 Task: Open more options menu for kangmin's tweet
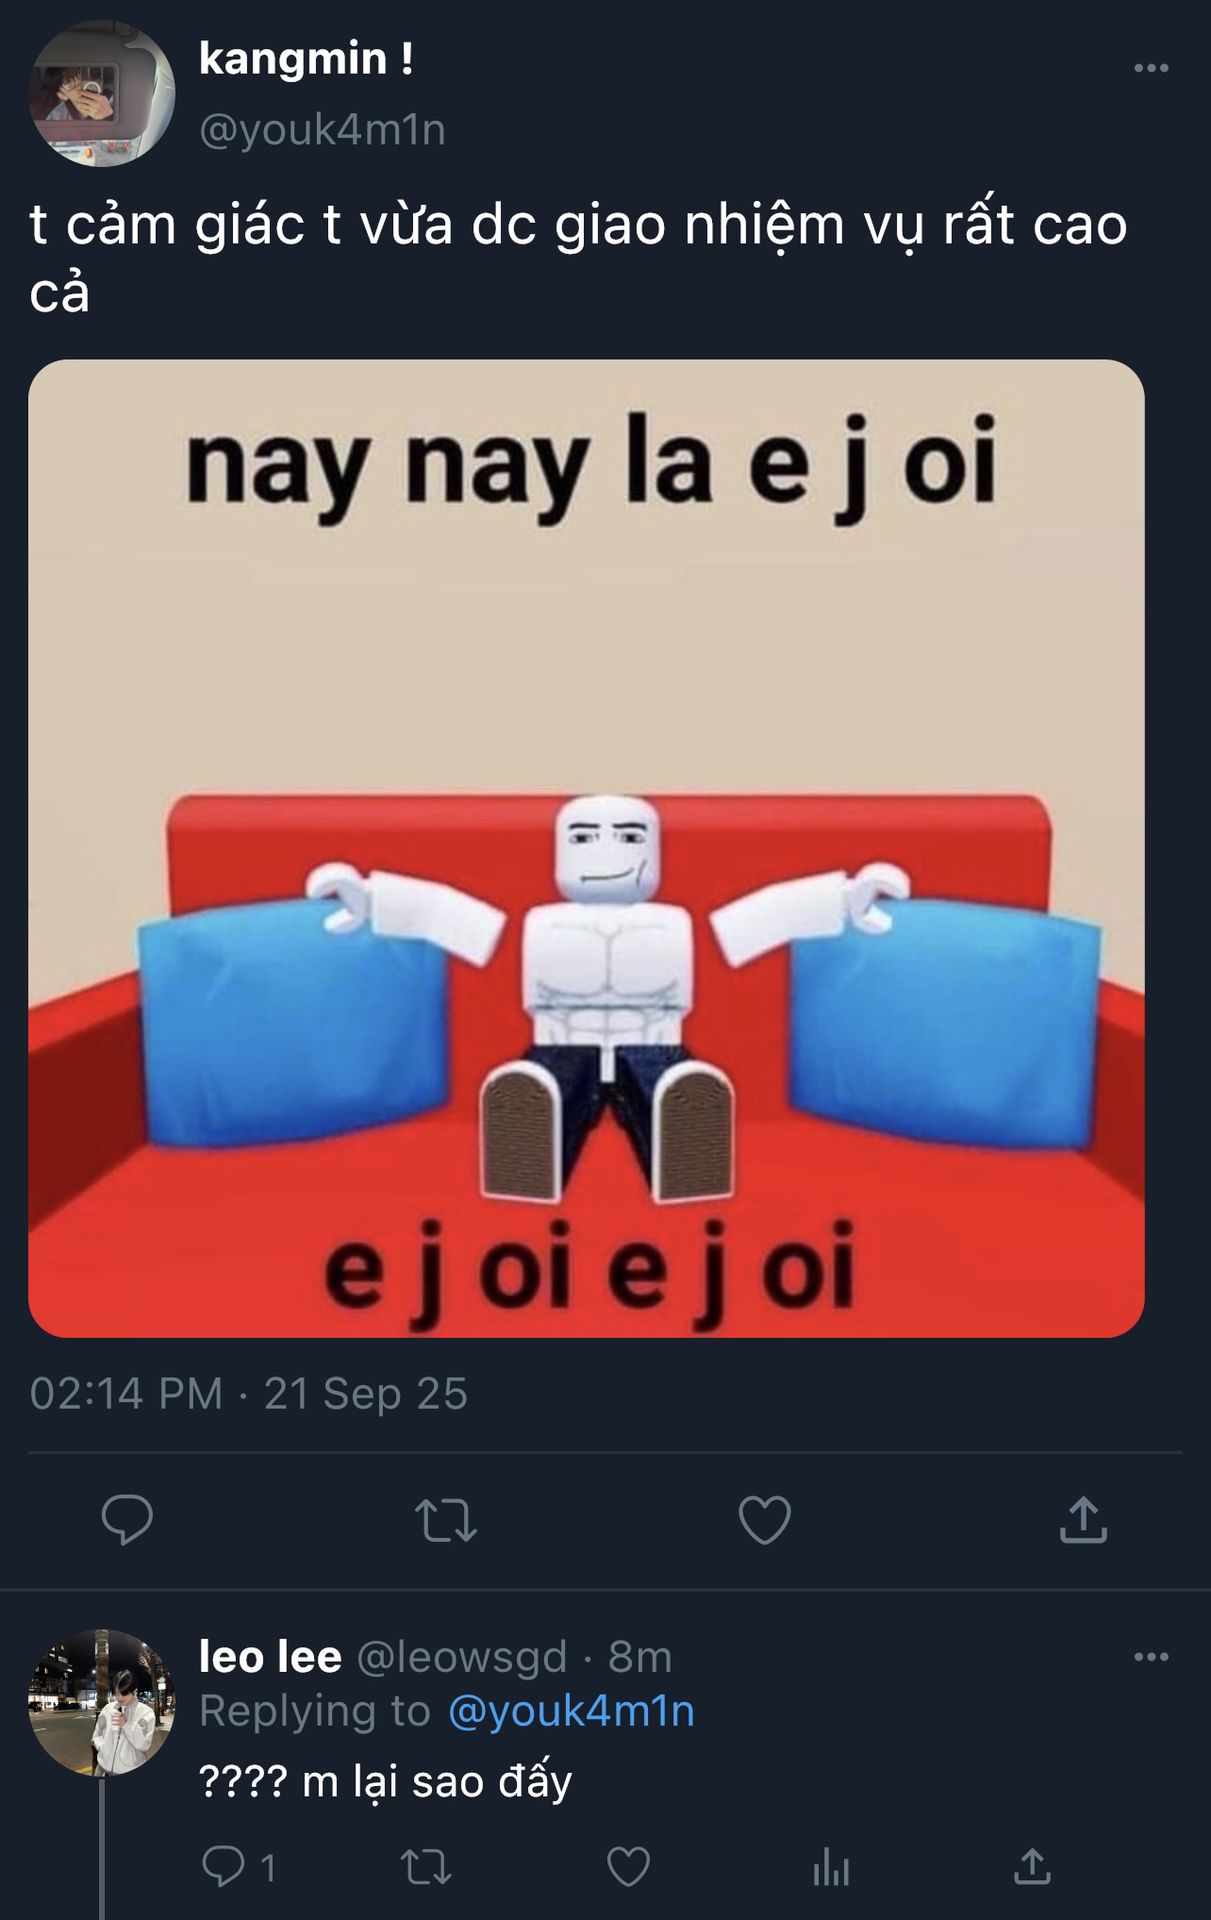pyautogui.click(x=1151, y=68)
